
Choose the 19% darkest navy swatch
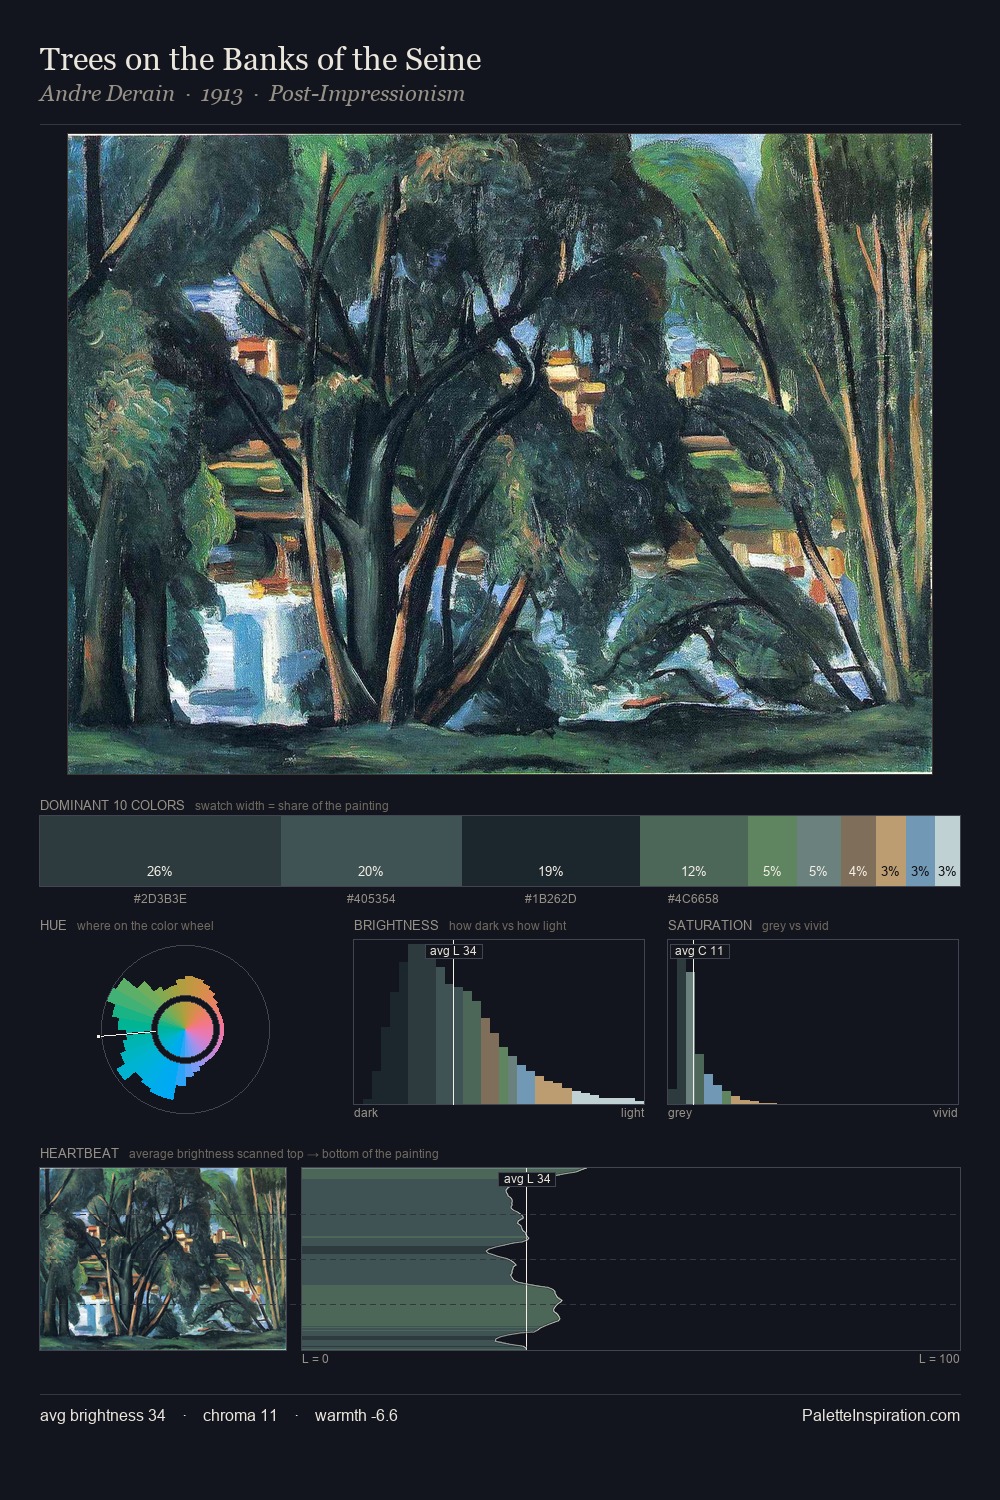click(551, 850)
